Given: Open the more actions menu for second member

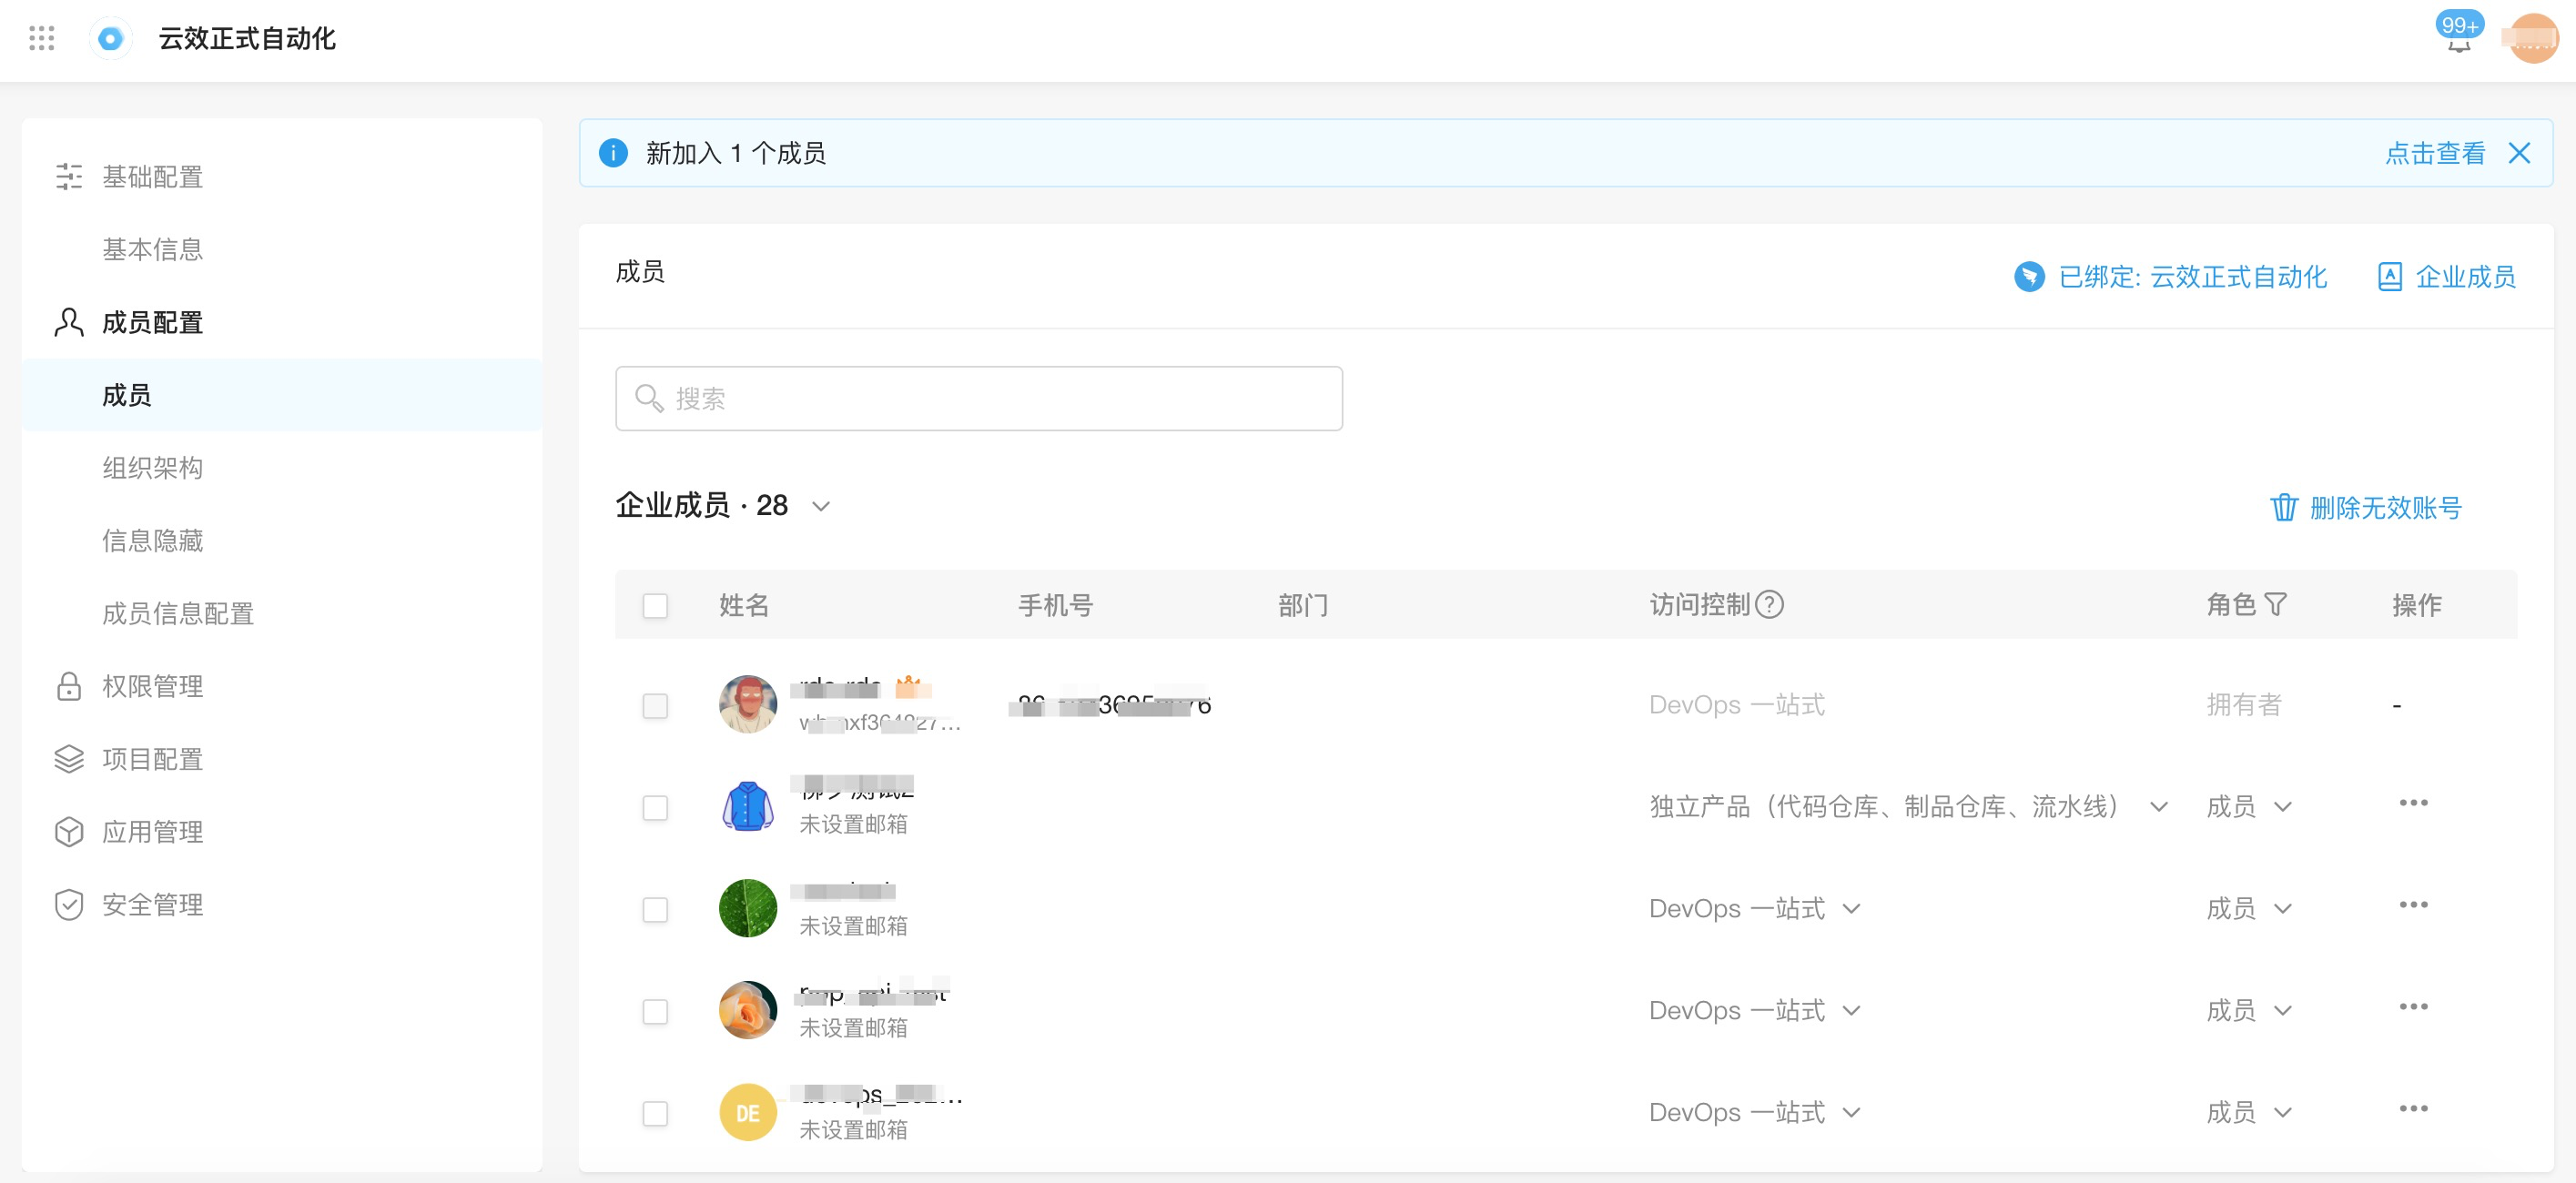Looking at the screenshot, I should [2415, 803].
